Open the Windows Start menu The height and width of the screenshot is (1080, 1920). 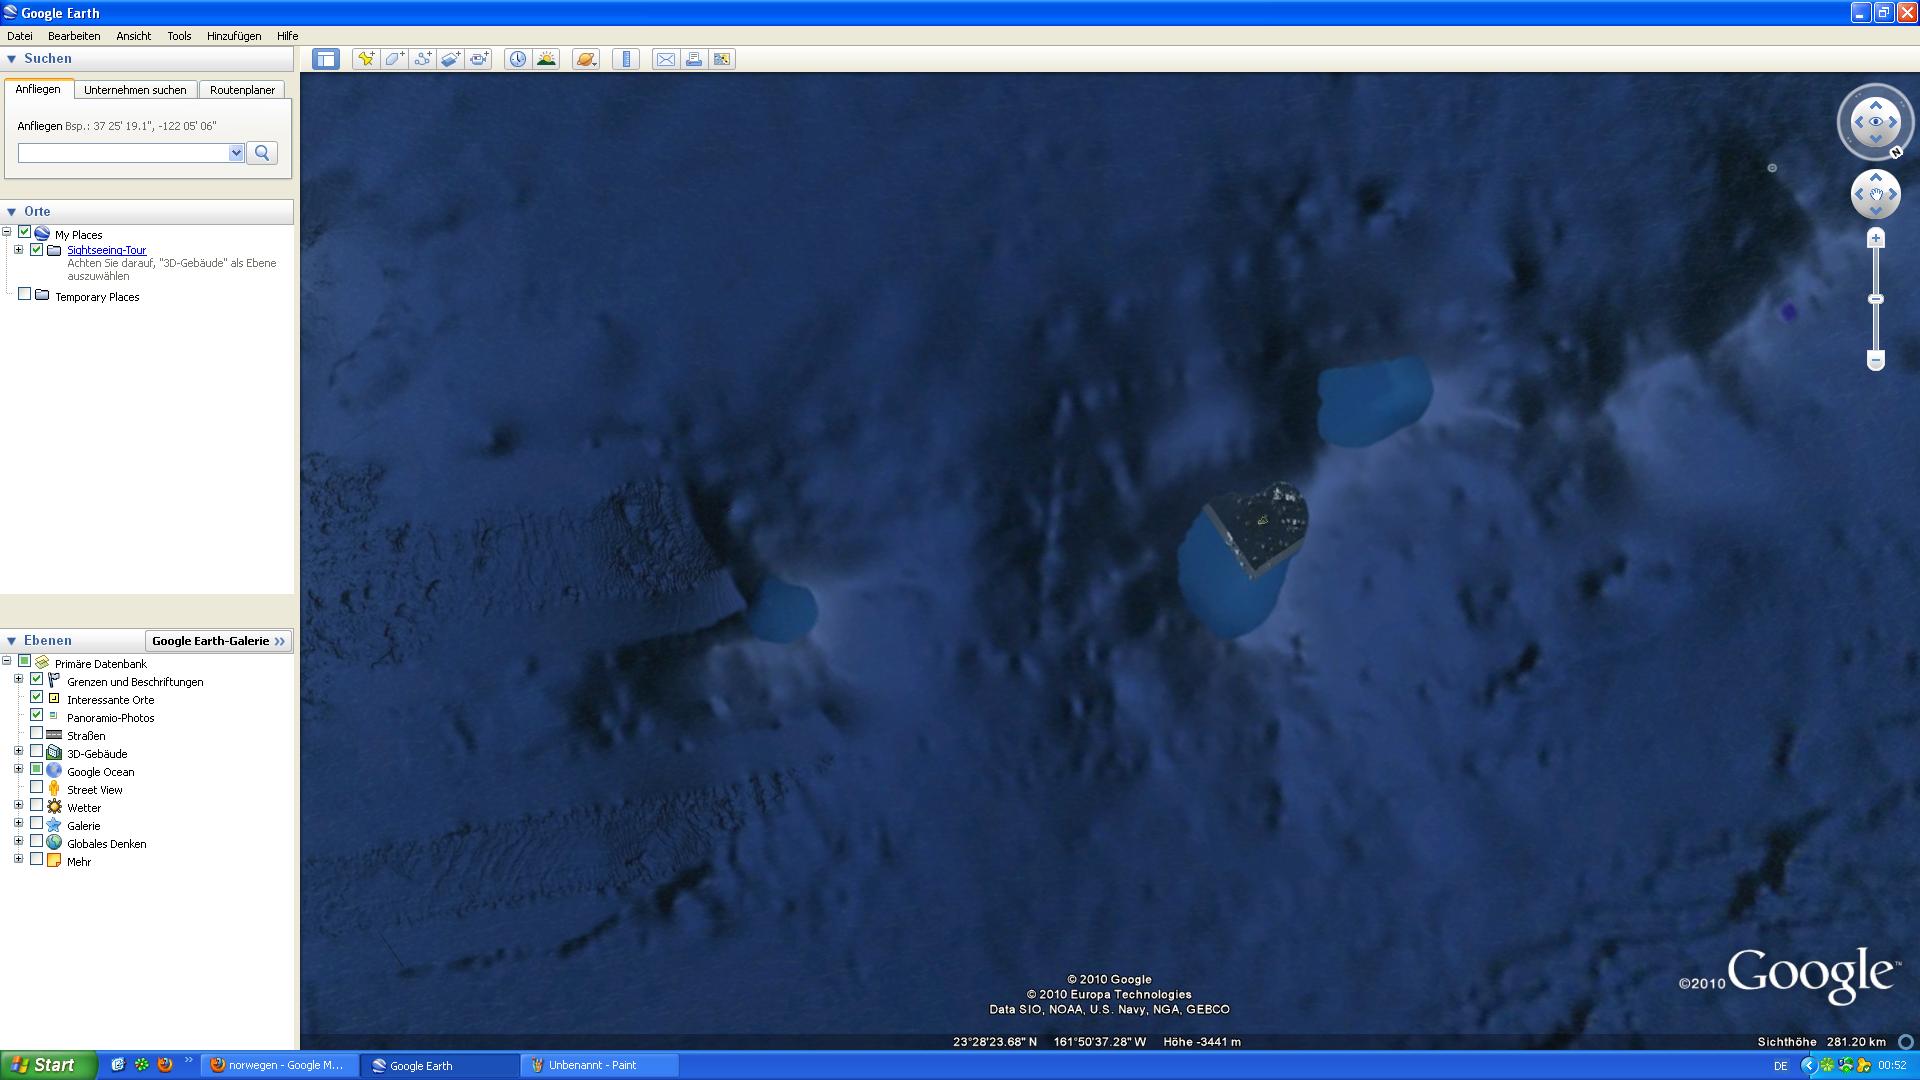49,1065
